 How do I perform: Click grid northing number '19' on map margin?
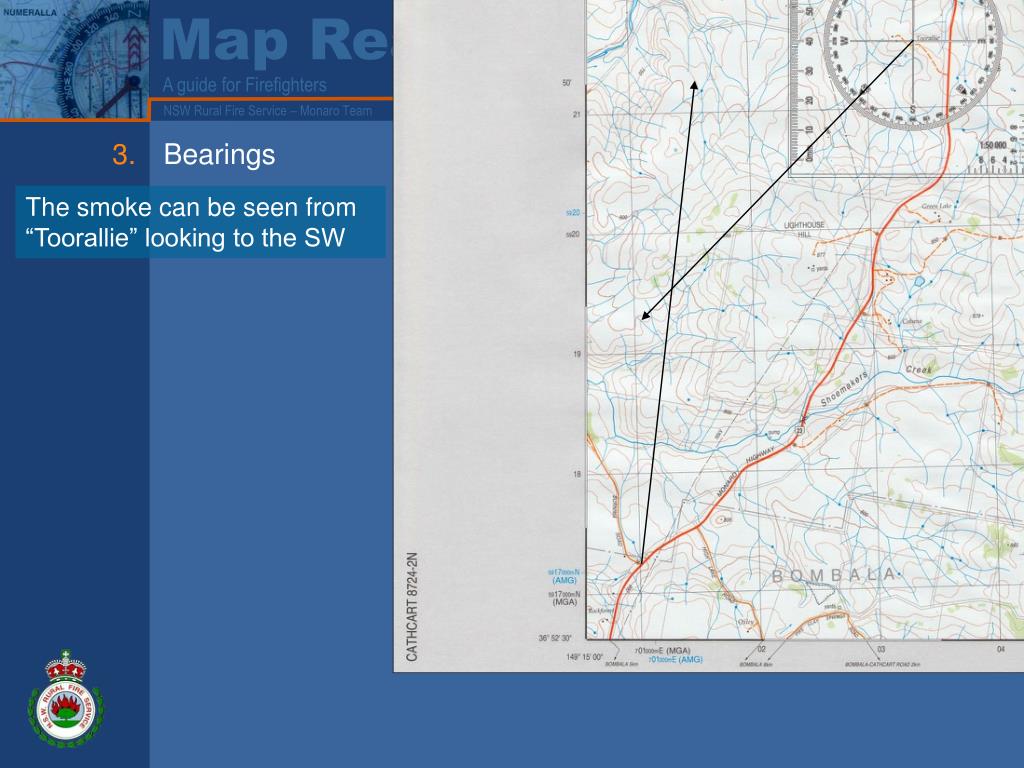pyautogui.click(x=577, y=354)
